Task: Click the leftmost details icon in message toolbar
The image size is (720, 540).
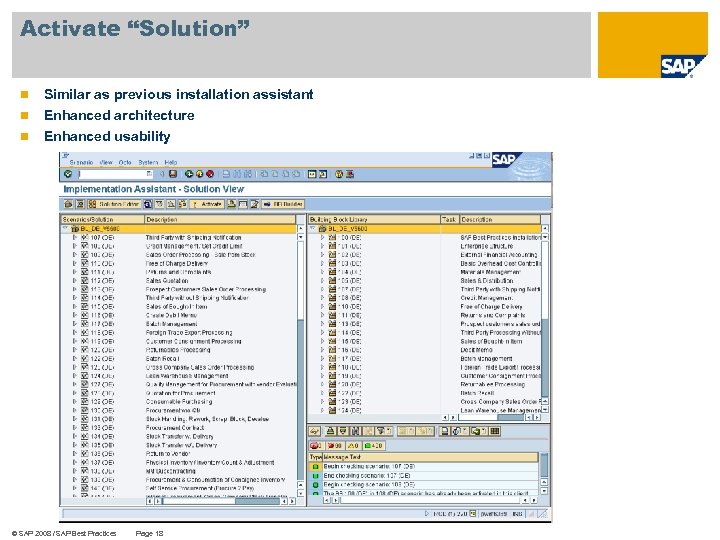Action: (x=314, y=431)
